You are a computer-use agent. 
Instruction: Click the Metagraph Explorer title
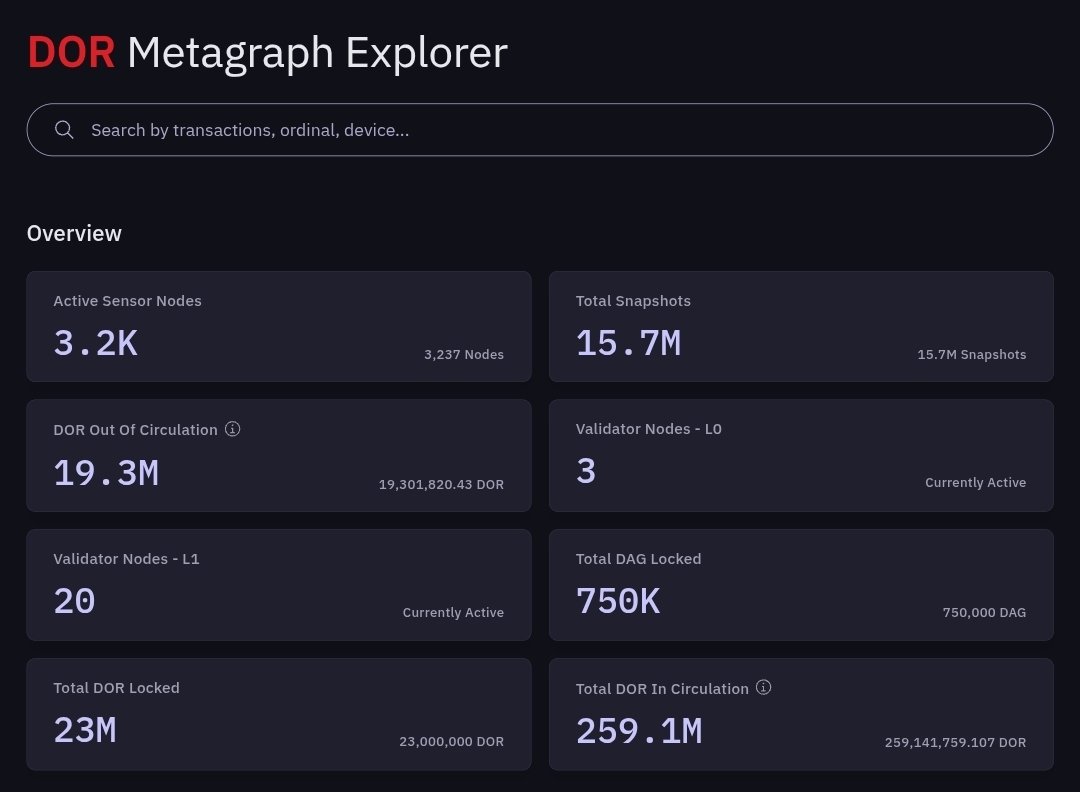coord(318,53)
